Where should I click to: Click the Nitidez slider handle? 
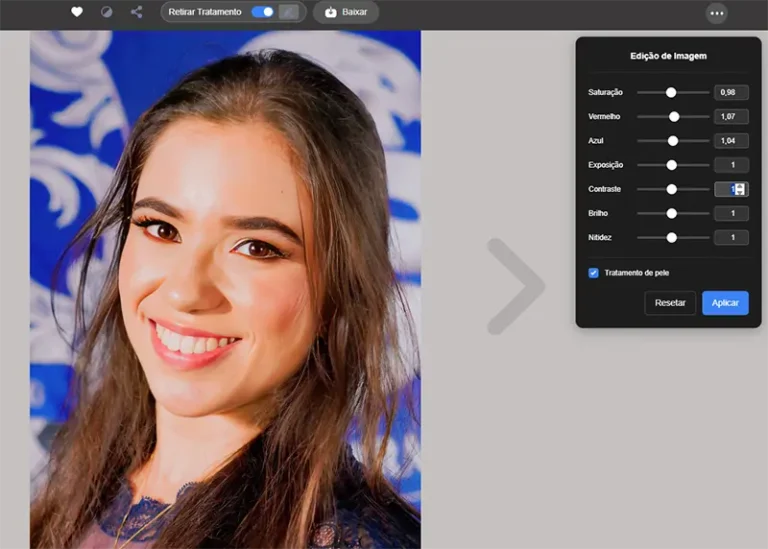click(672, 237)
